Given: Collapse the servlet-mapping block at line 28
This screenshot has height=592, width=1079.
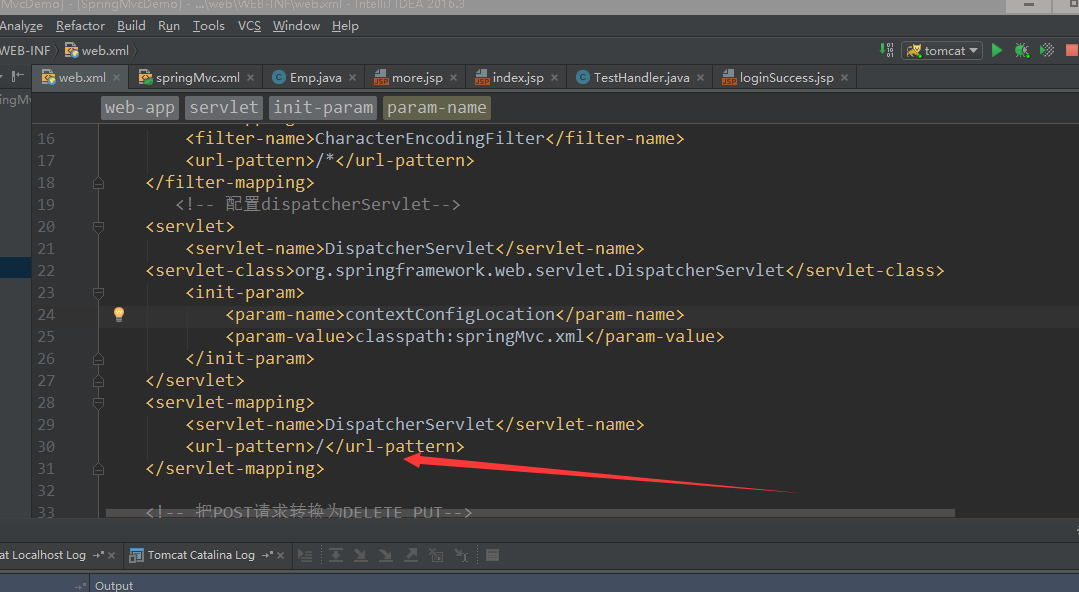Looking at the screenshot, I should (x=98, y=403).
